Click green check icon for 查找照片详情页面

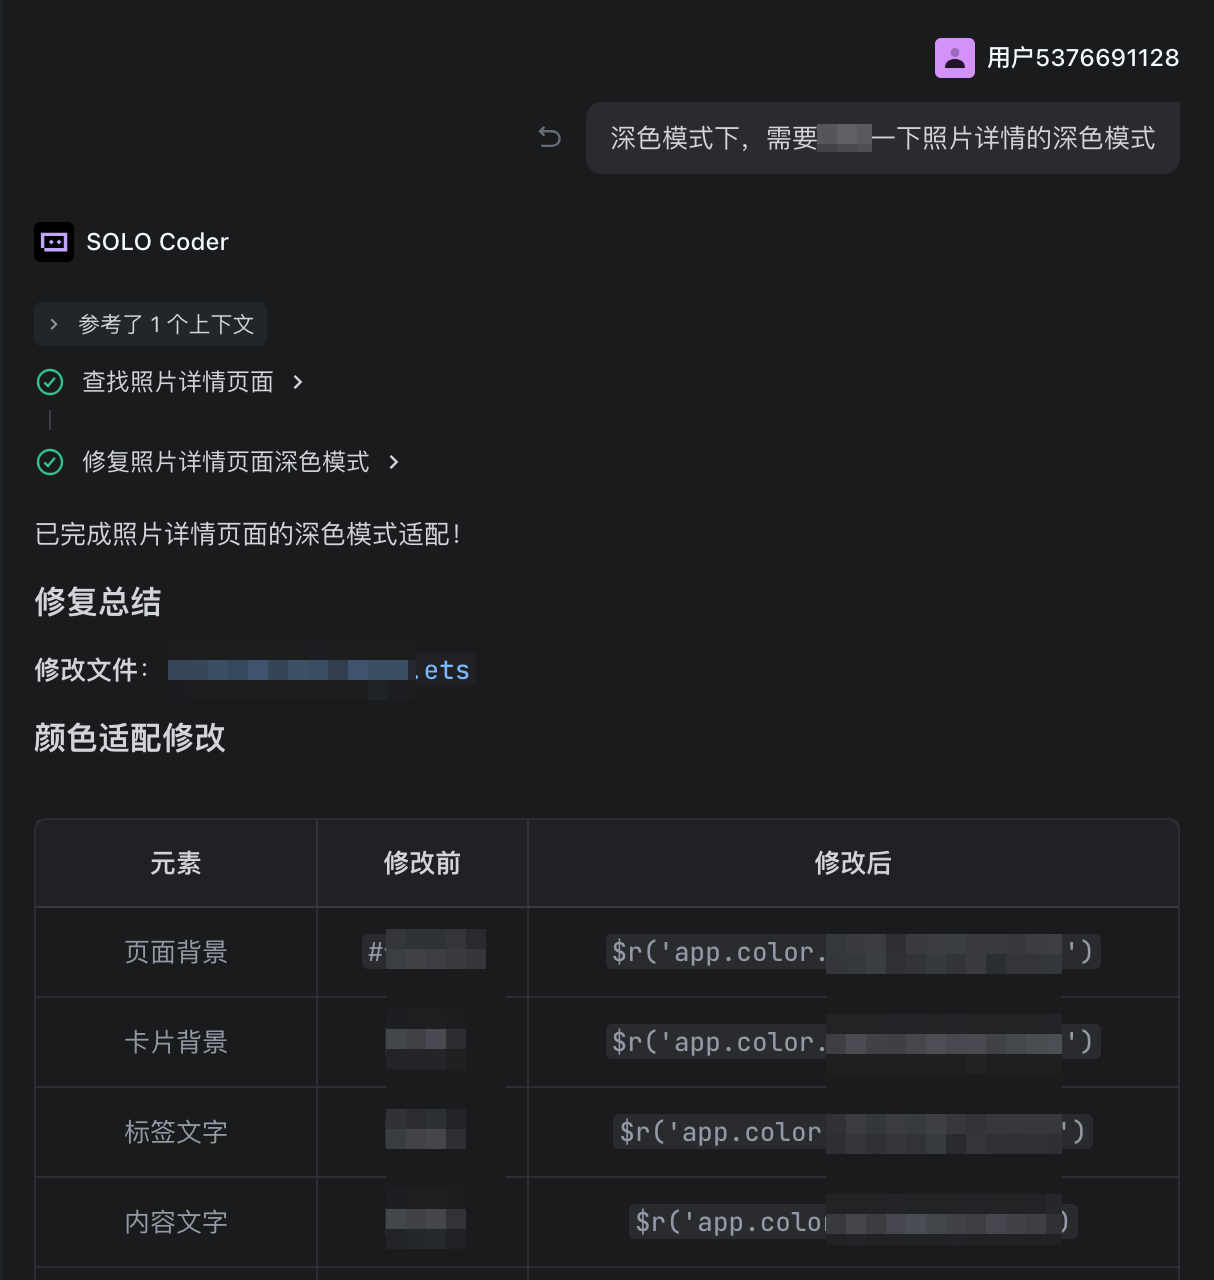50,382
